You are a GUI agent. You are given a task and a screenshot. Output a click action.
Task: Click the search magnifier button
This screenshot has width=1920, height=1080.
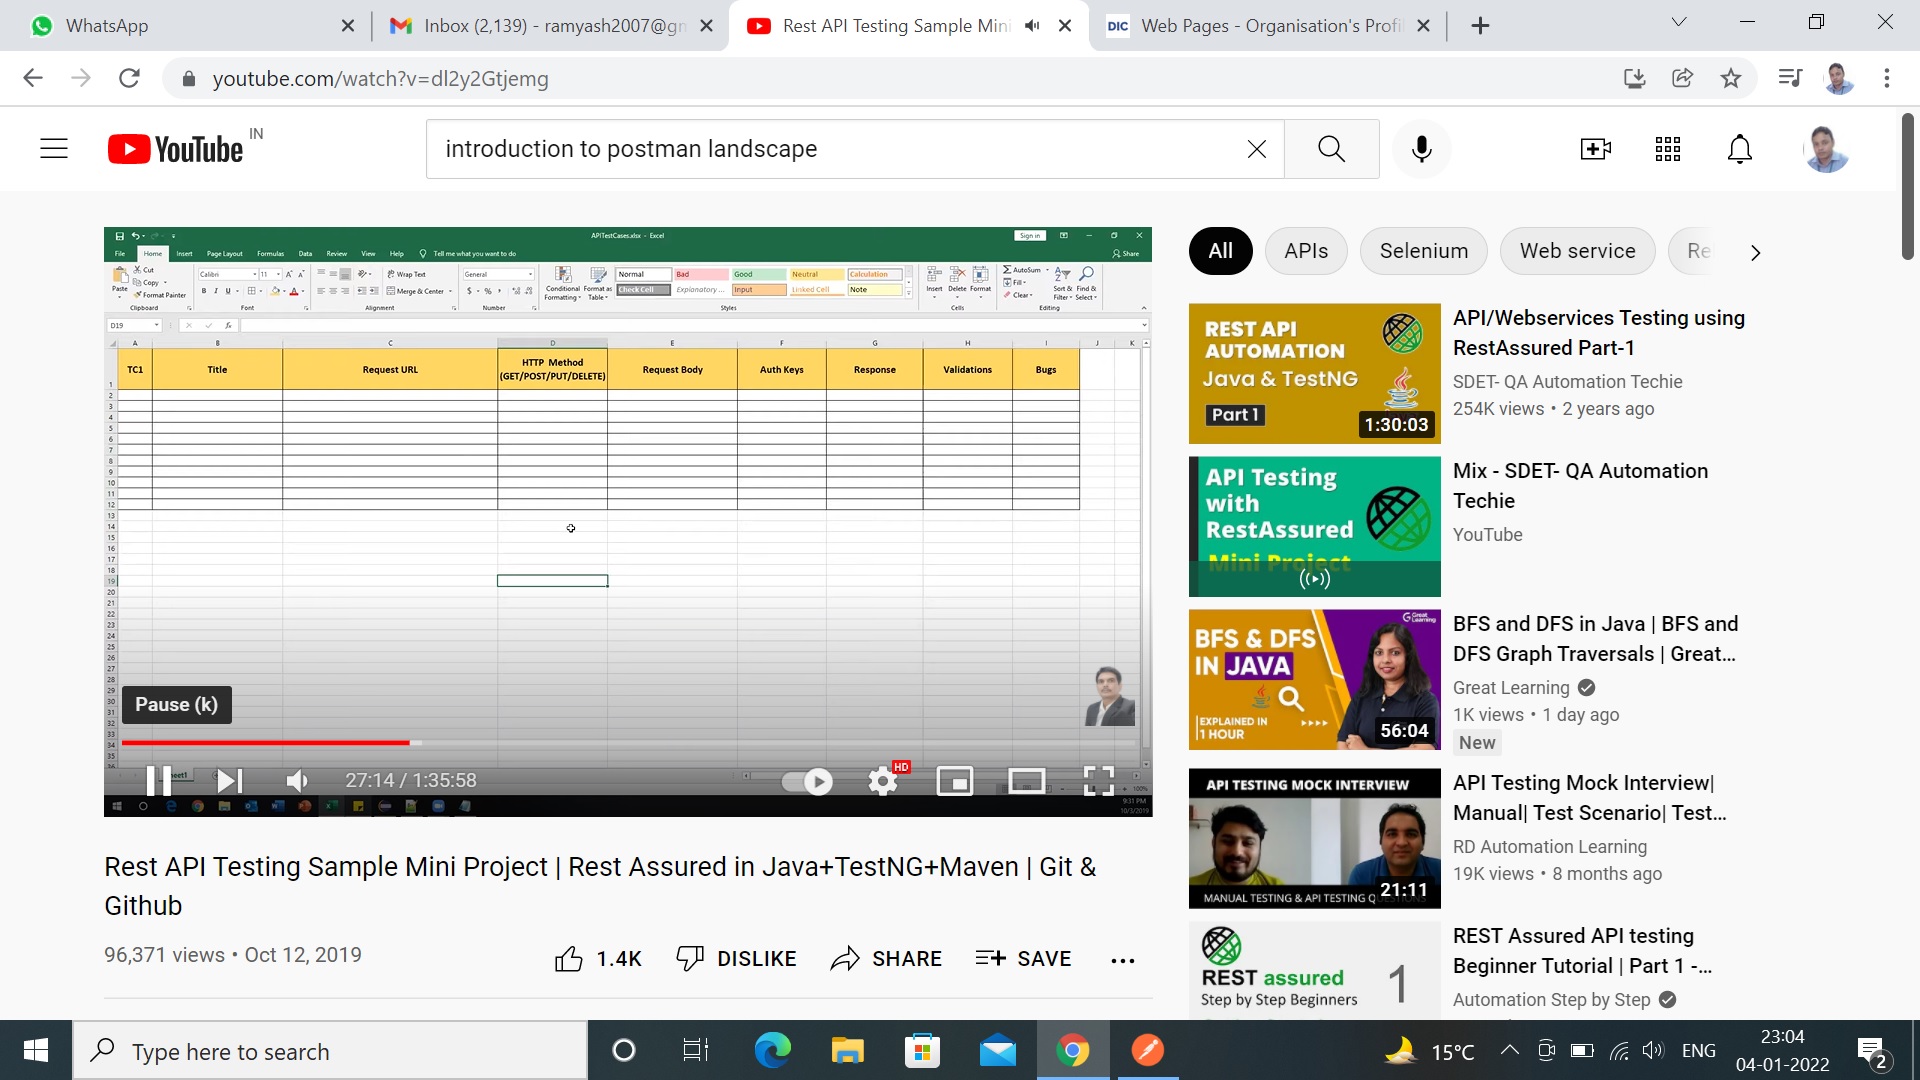tap(1331, 149)
